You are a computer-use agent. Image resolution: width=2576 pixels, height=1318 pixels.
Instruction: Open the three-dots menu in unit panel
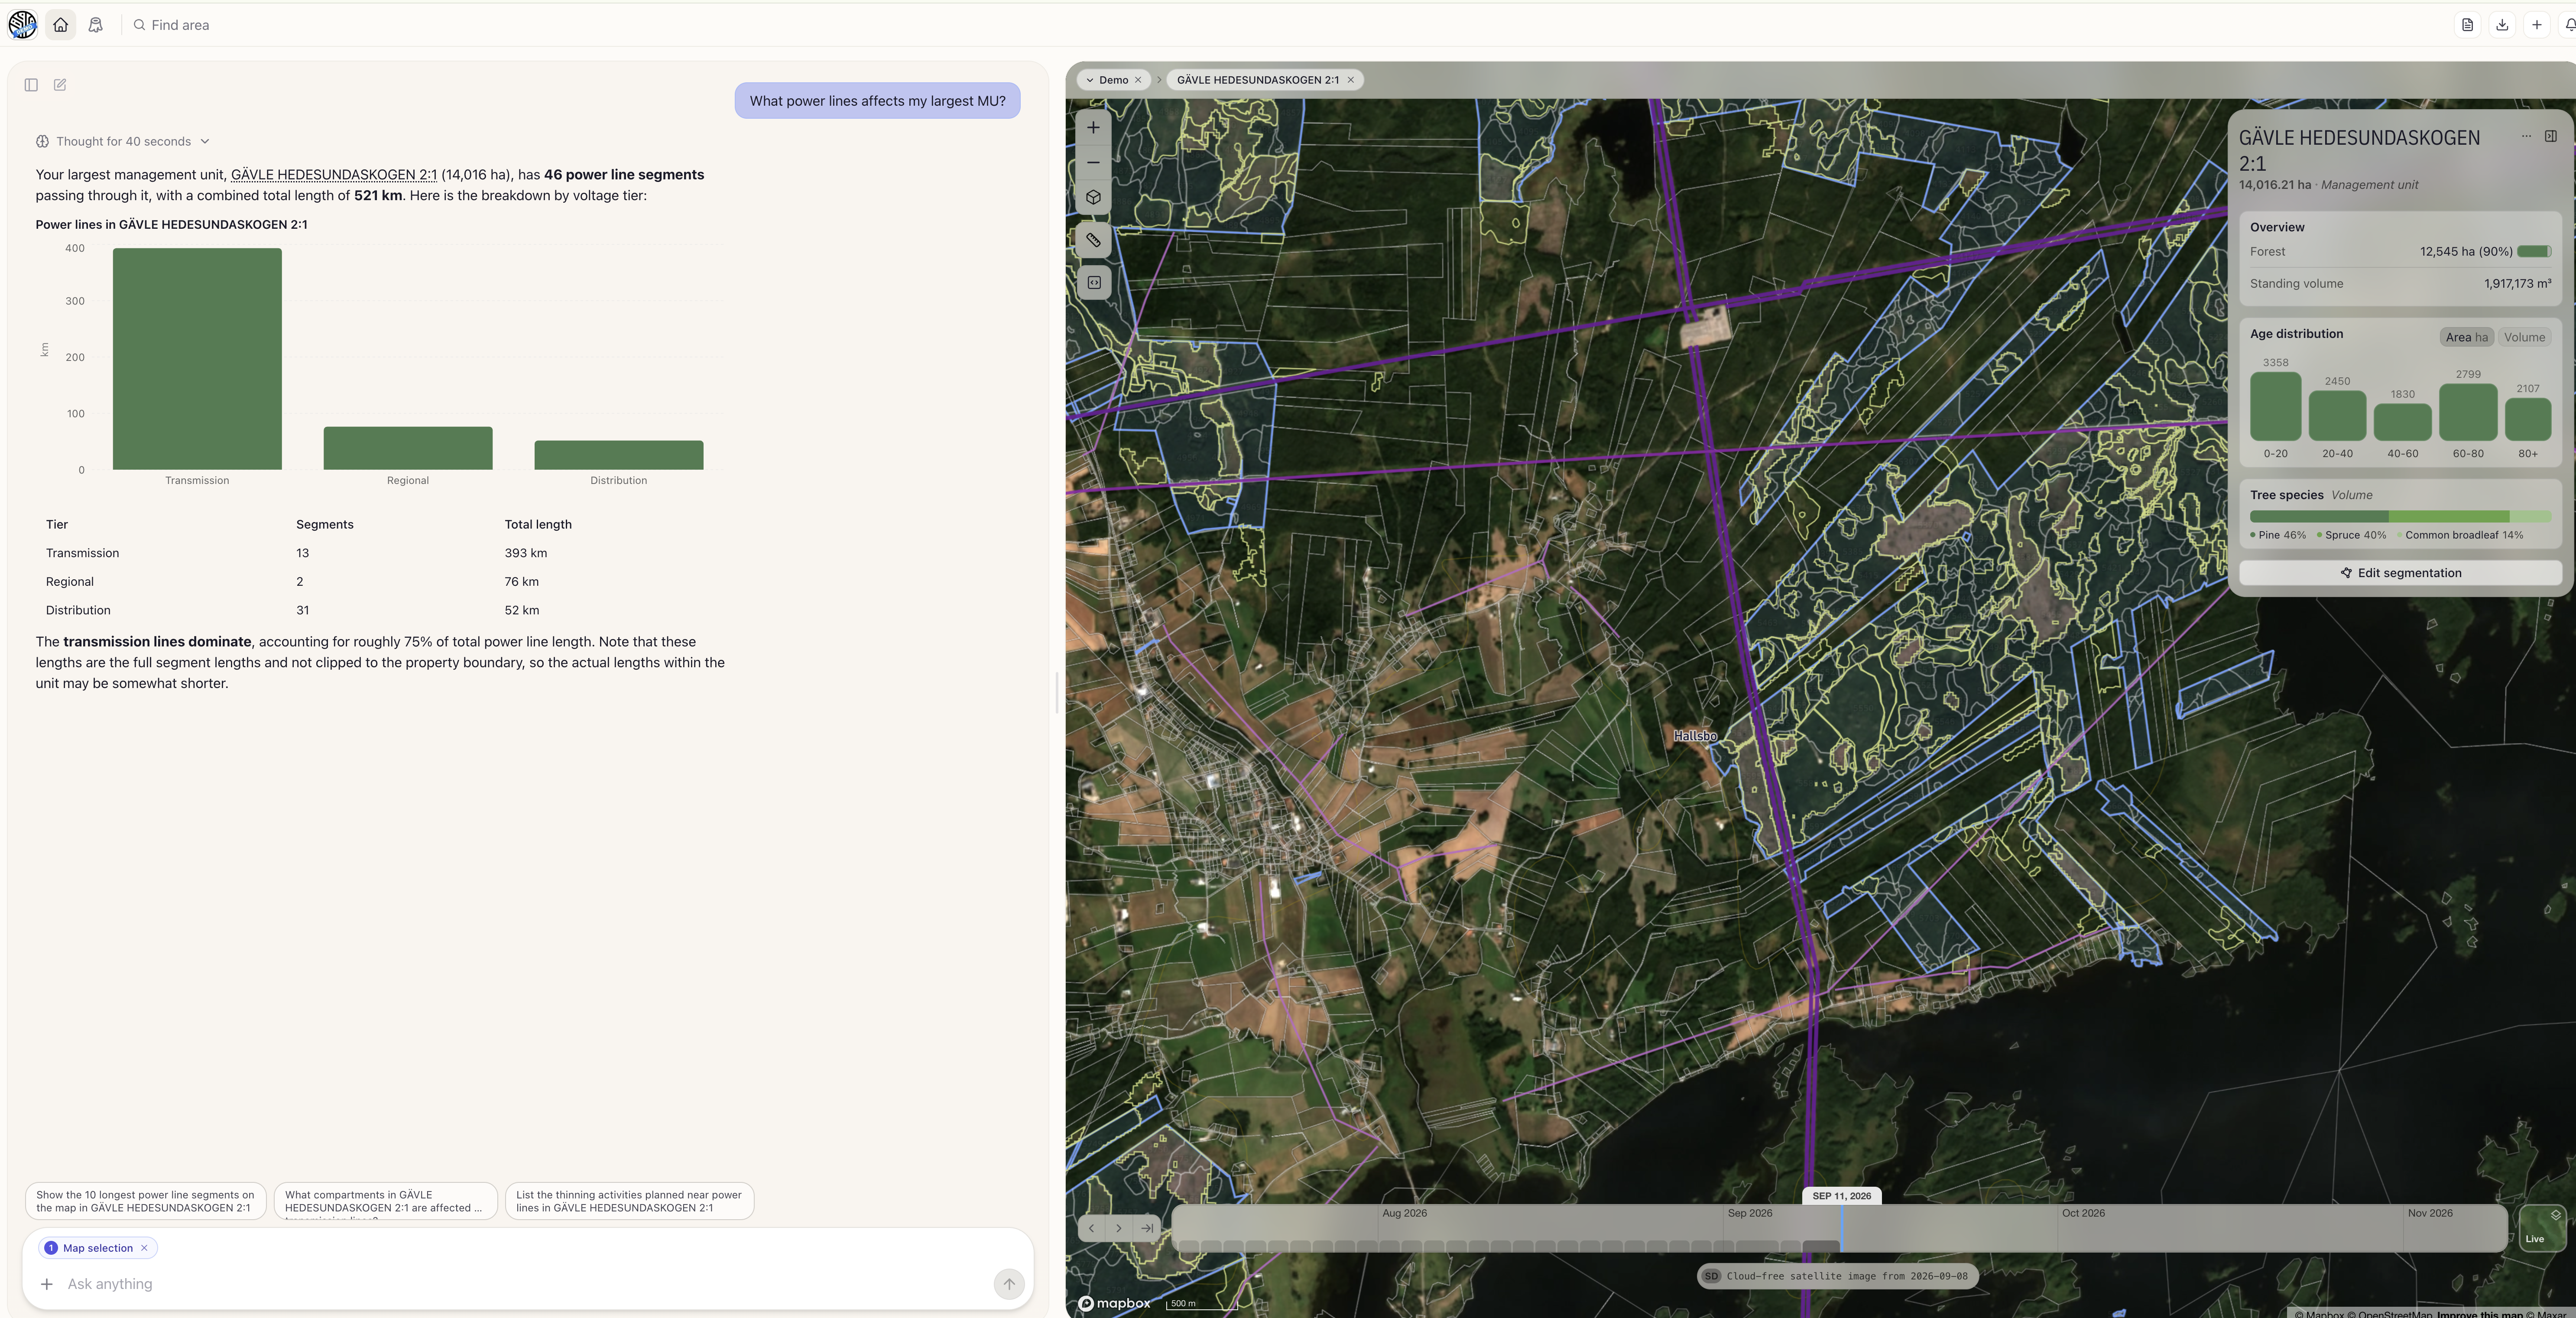(x=2526, y=136)
